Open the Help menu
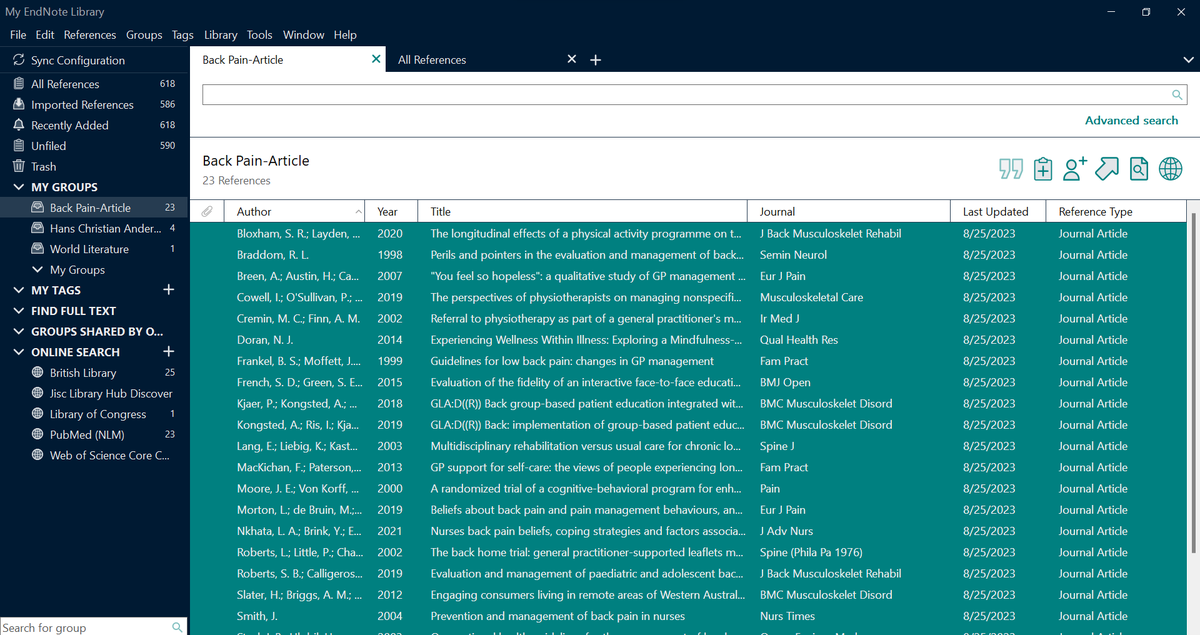 pyautogui.click(x=345, y=35)
